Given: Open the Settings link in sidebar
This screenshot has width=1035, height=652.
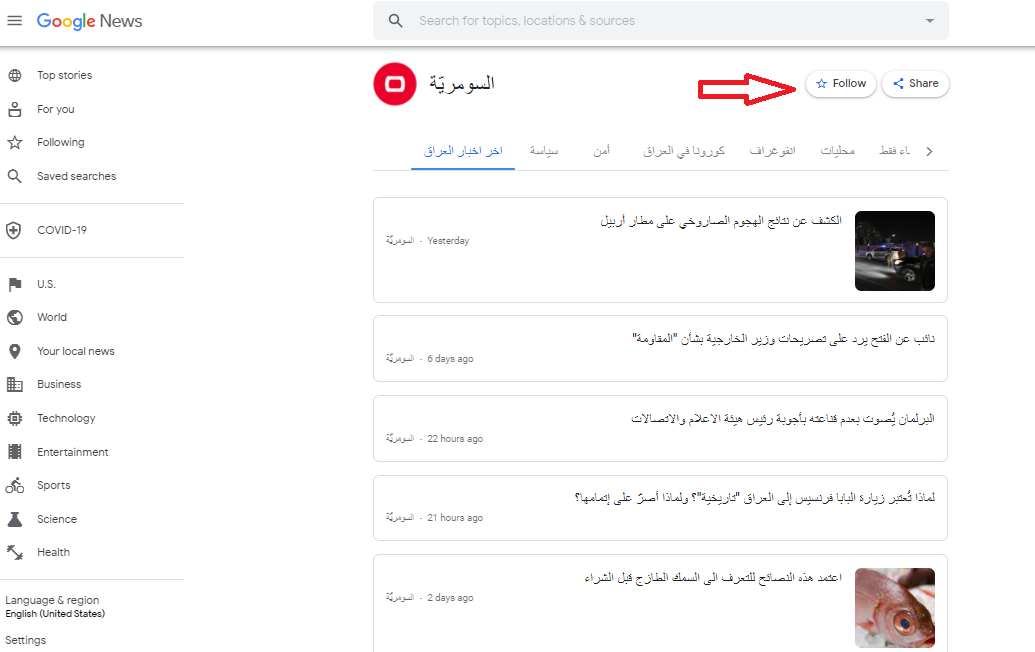Looking at the screenshot, I should point(26,640).
